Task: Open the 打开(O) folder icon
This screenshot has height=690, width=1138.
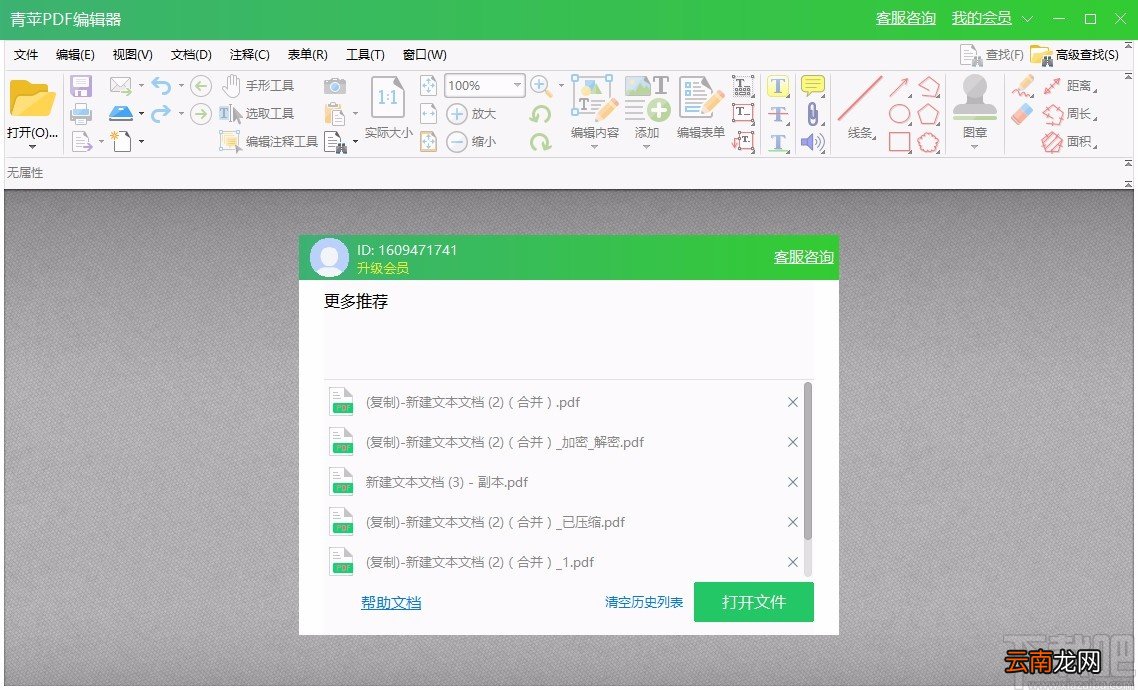Action: [32, 98]
